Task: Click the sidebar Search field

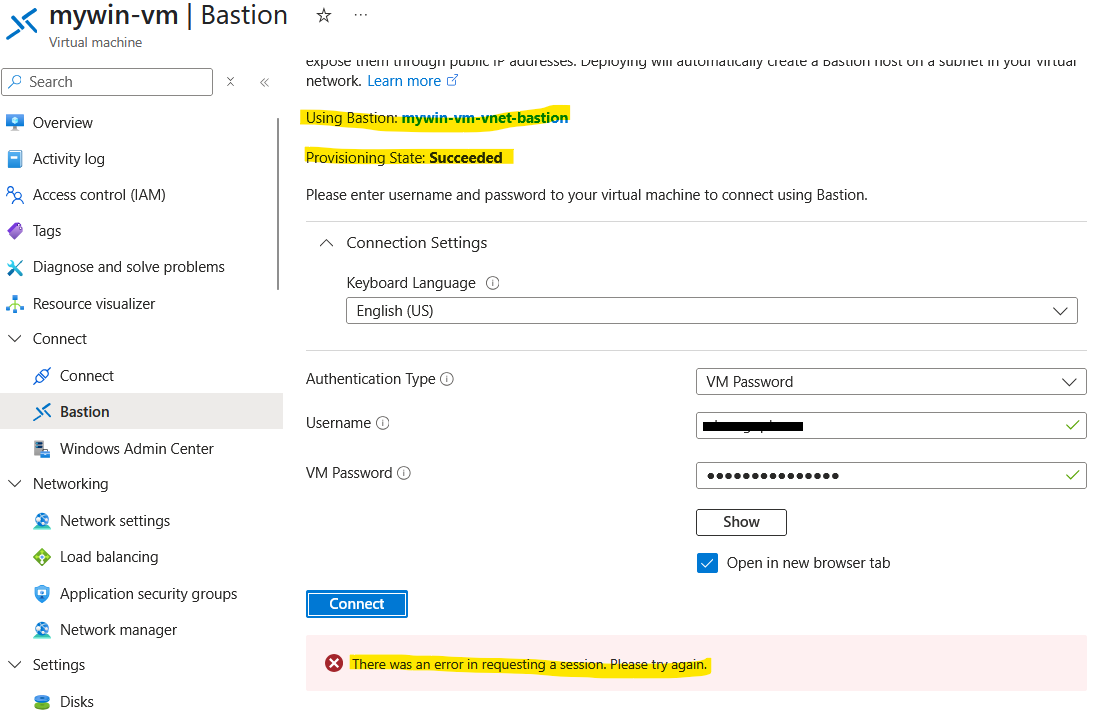Action: (108, 82)
